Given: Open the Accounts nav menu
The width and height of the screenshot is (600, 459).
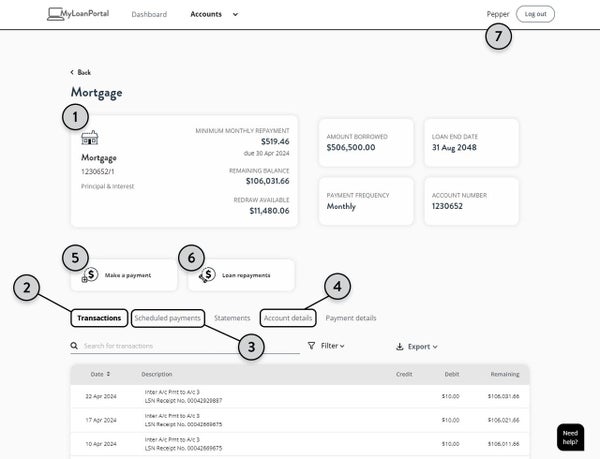Looking at the screenshot, I should 206,14.
